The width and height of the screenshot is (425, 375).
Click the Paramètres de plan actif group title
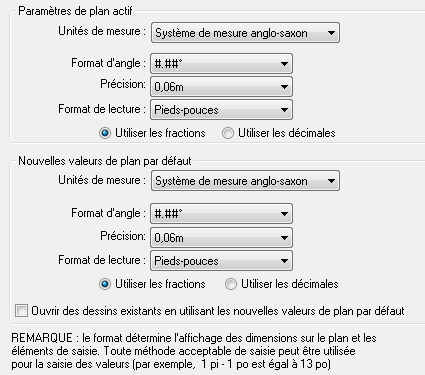[75, 11]
